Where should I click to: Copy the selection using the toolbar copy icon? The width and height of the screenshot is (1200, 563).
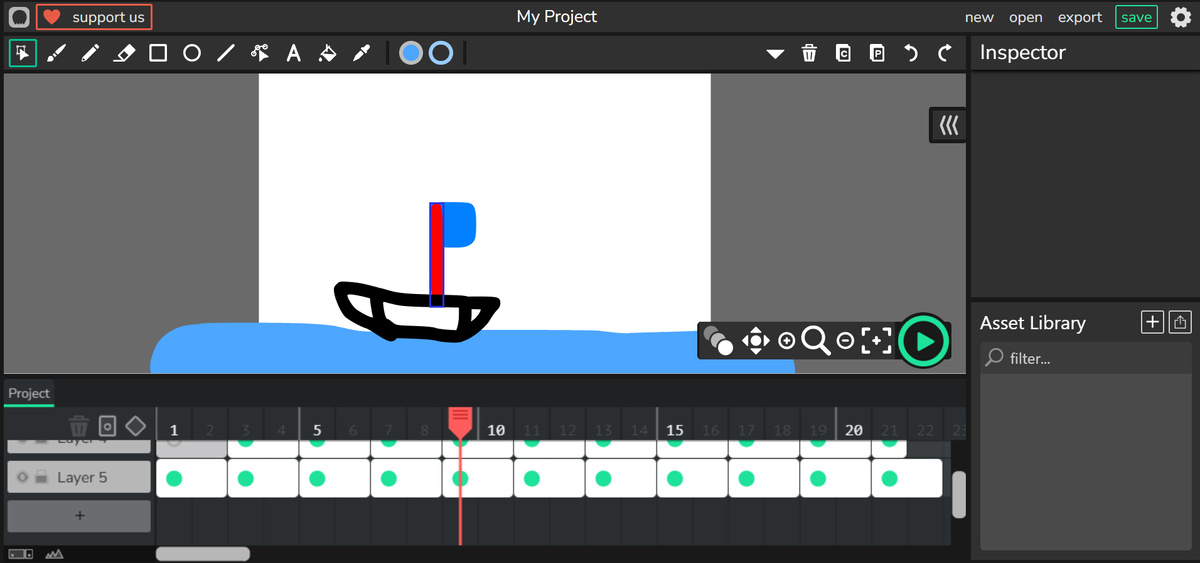(x=843, y=53)
